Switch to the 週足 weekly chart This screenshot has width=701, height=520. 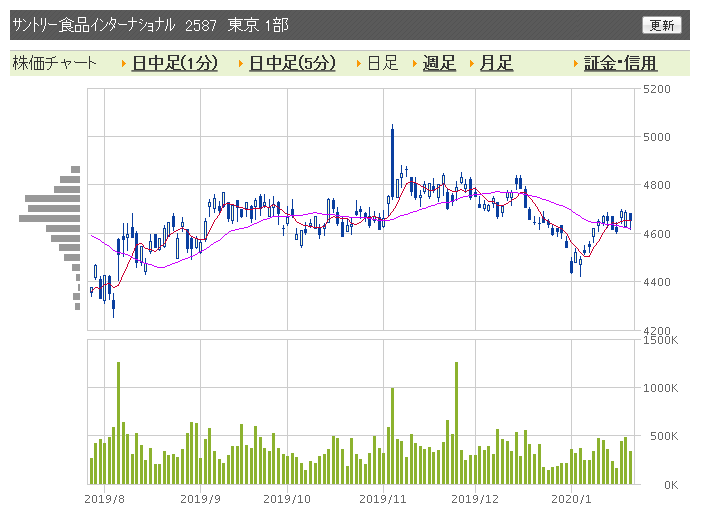click(439, 63)
